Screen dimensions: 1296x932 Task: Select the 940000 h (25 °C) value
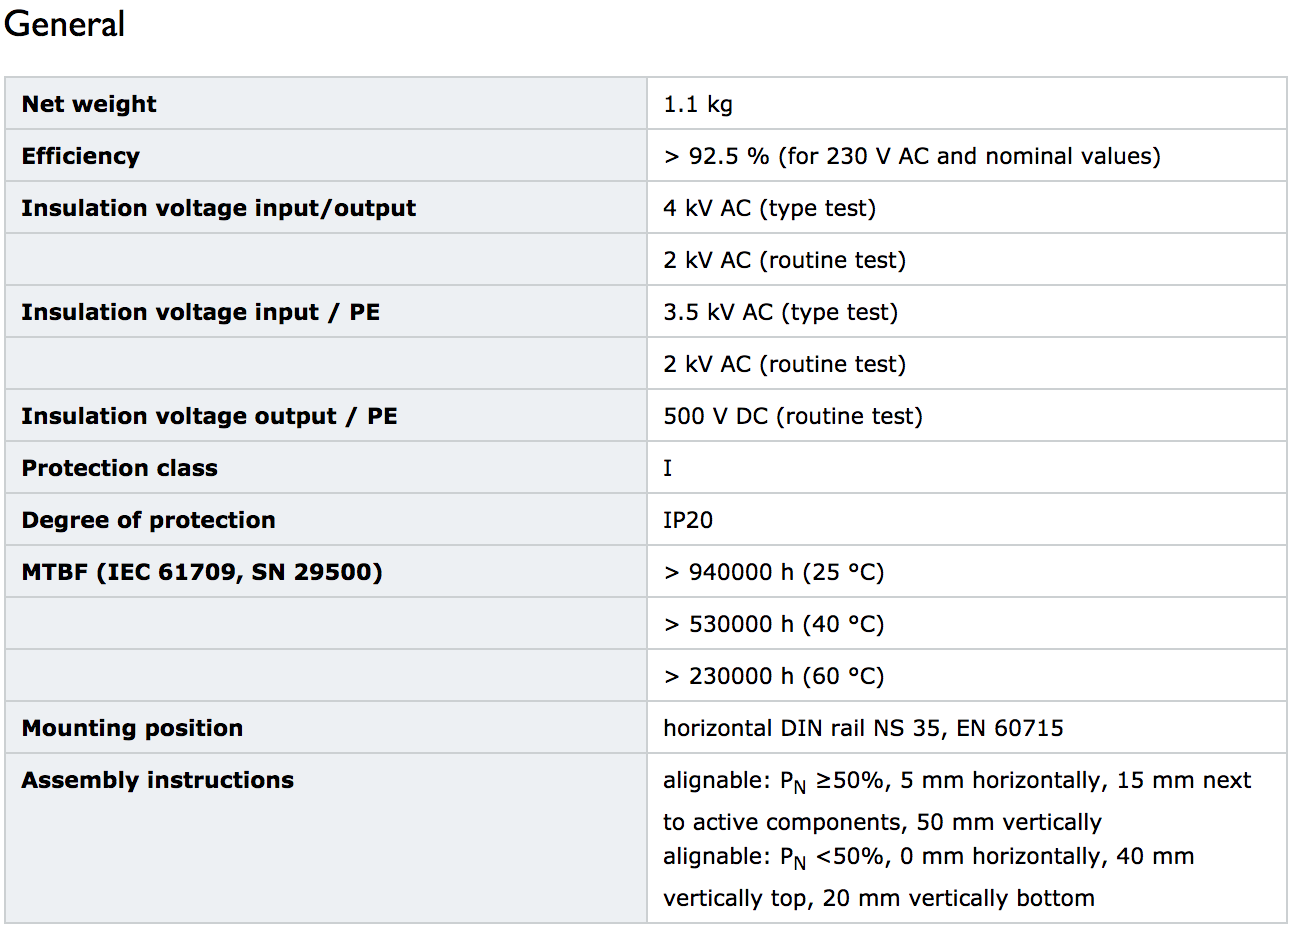[x=774, y=572]
